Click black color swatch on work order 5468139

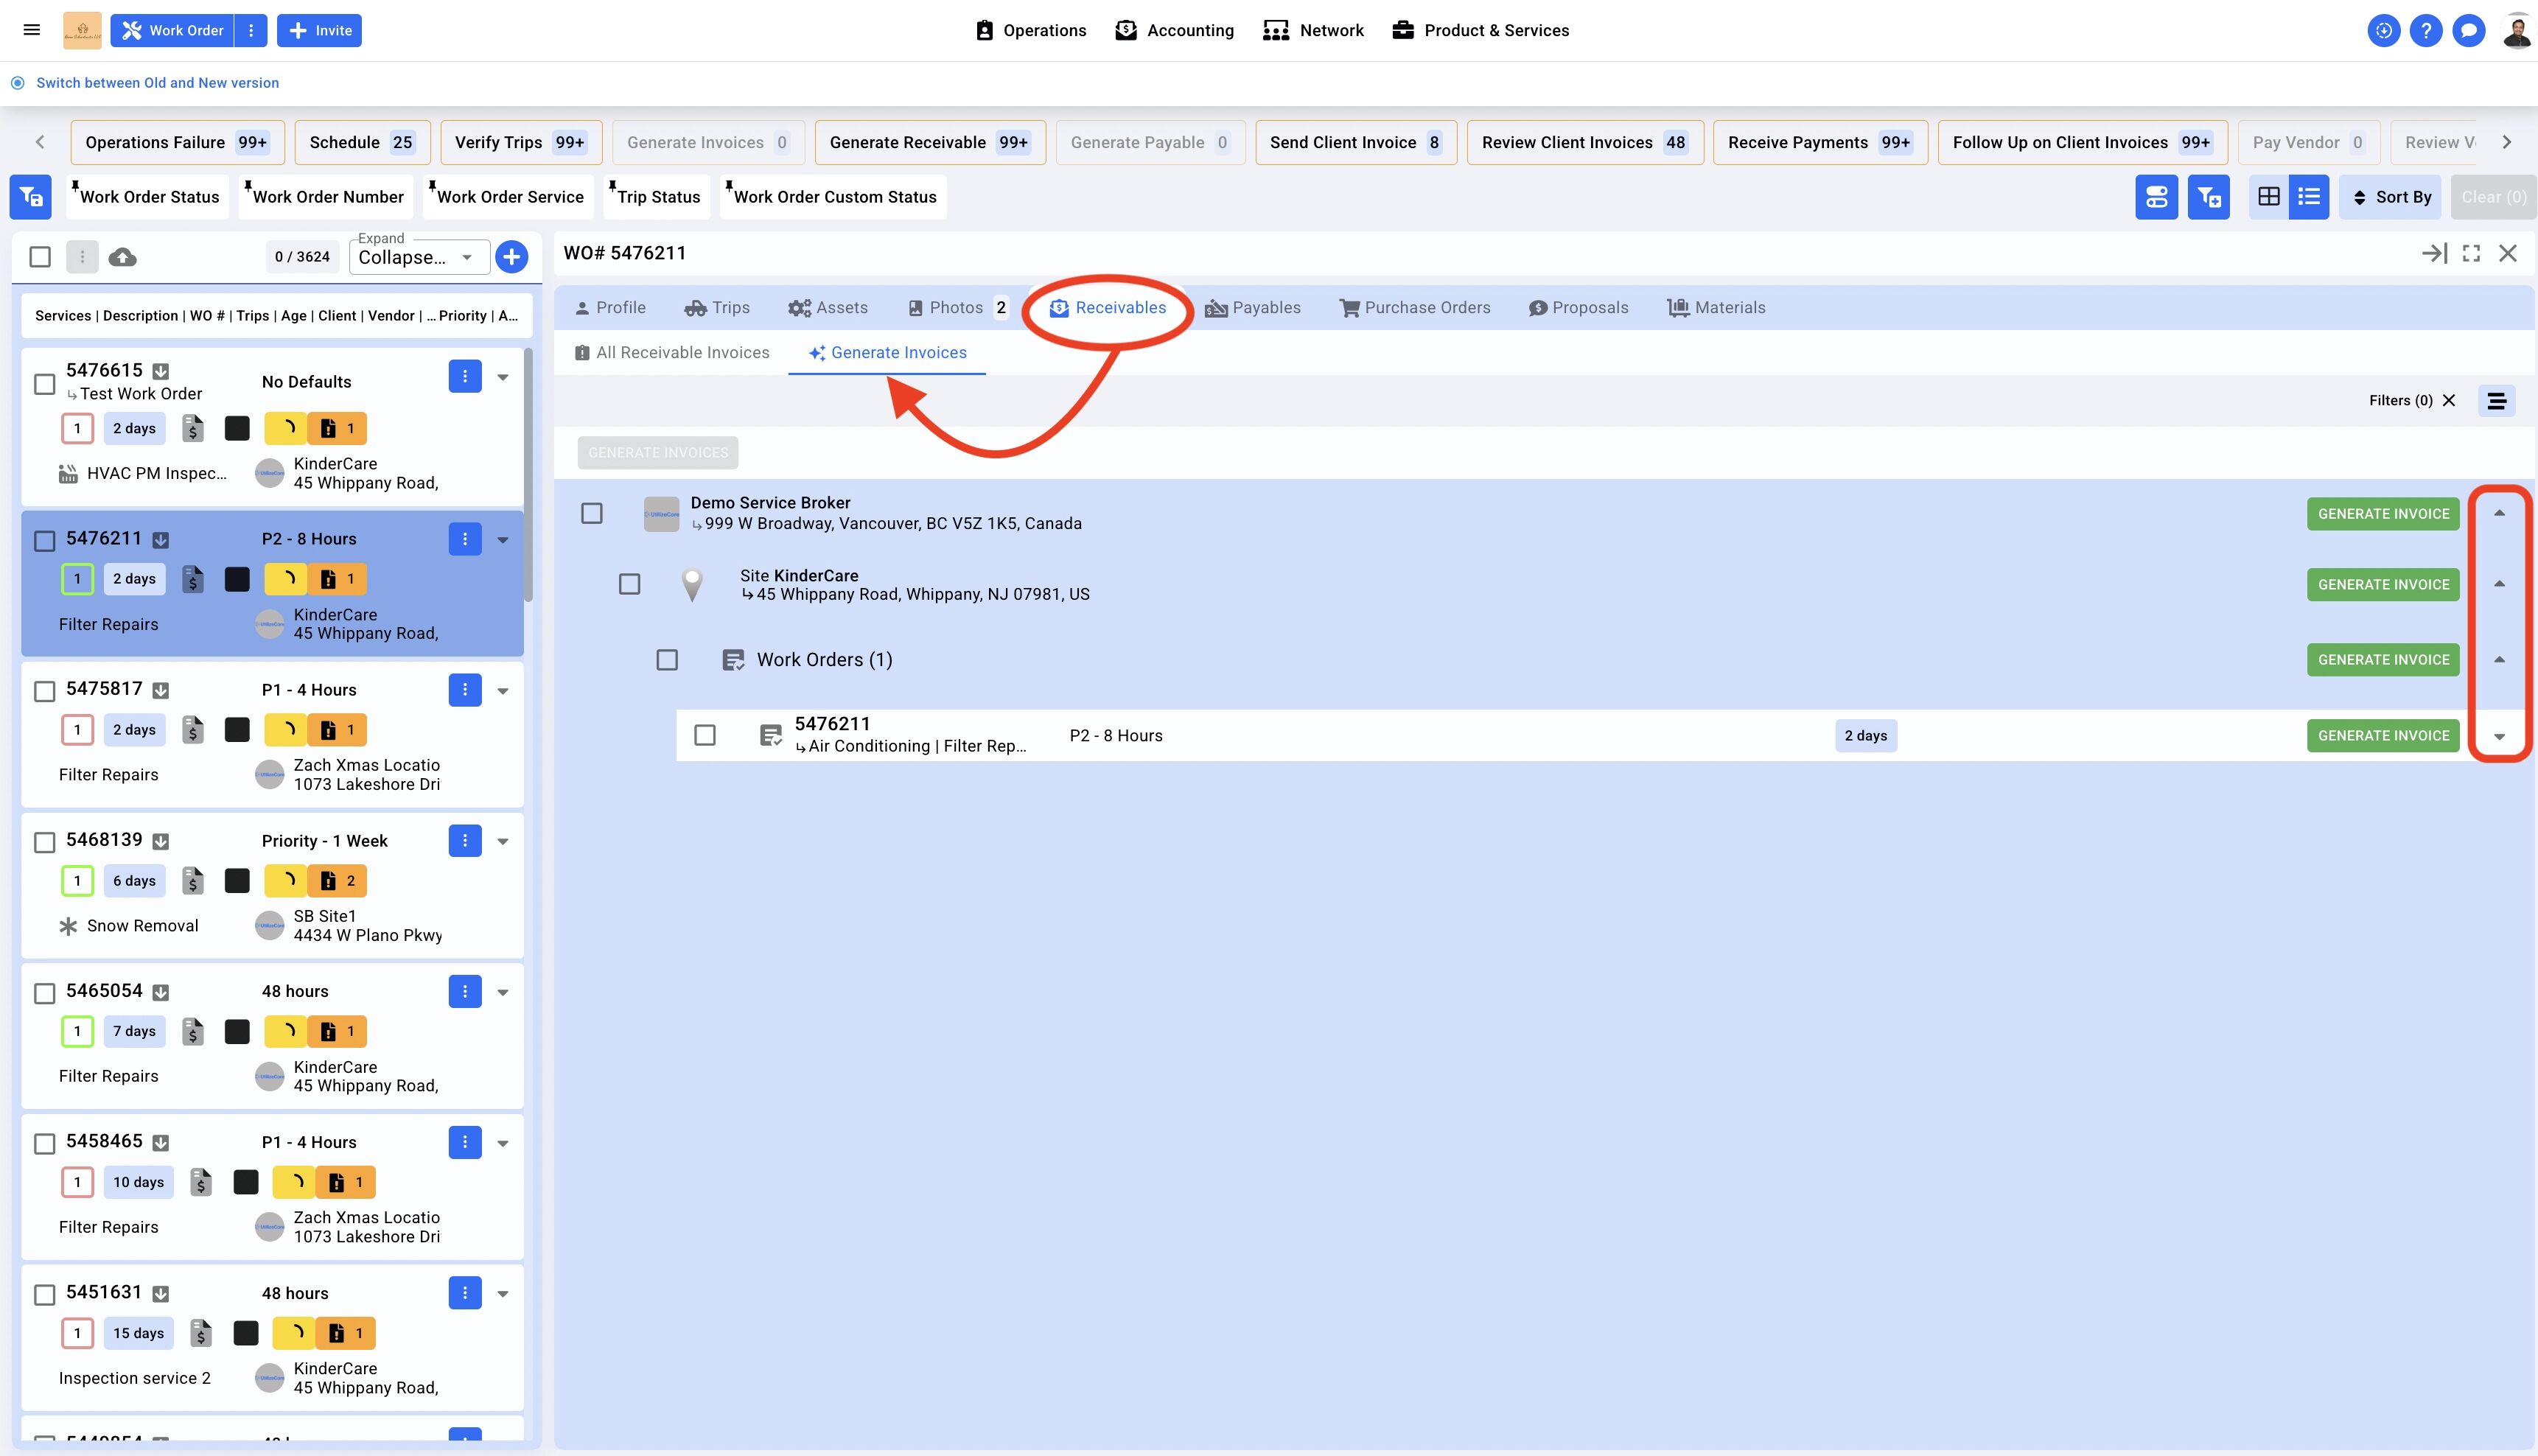click(x=237, y=881)
